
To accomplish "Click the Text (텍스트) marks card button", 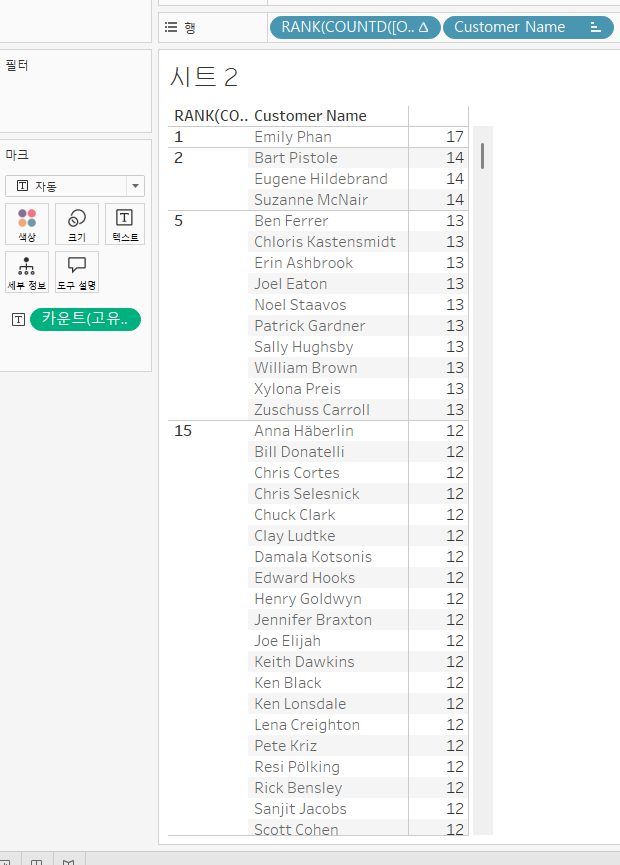I will point(125,223).
